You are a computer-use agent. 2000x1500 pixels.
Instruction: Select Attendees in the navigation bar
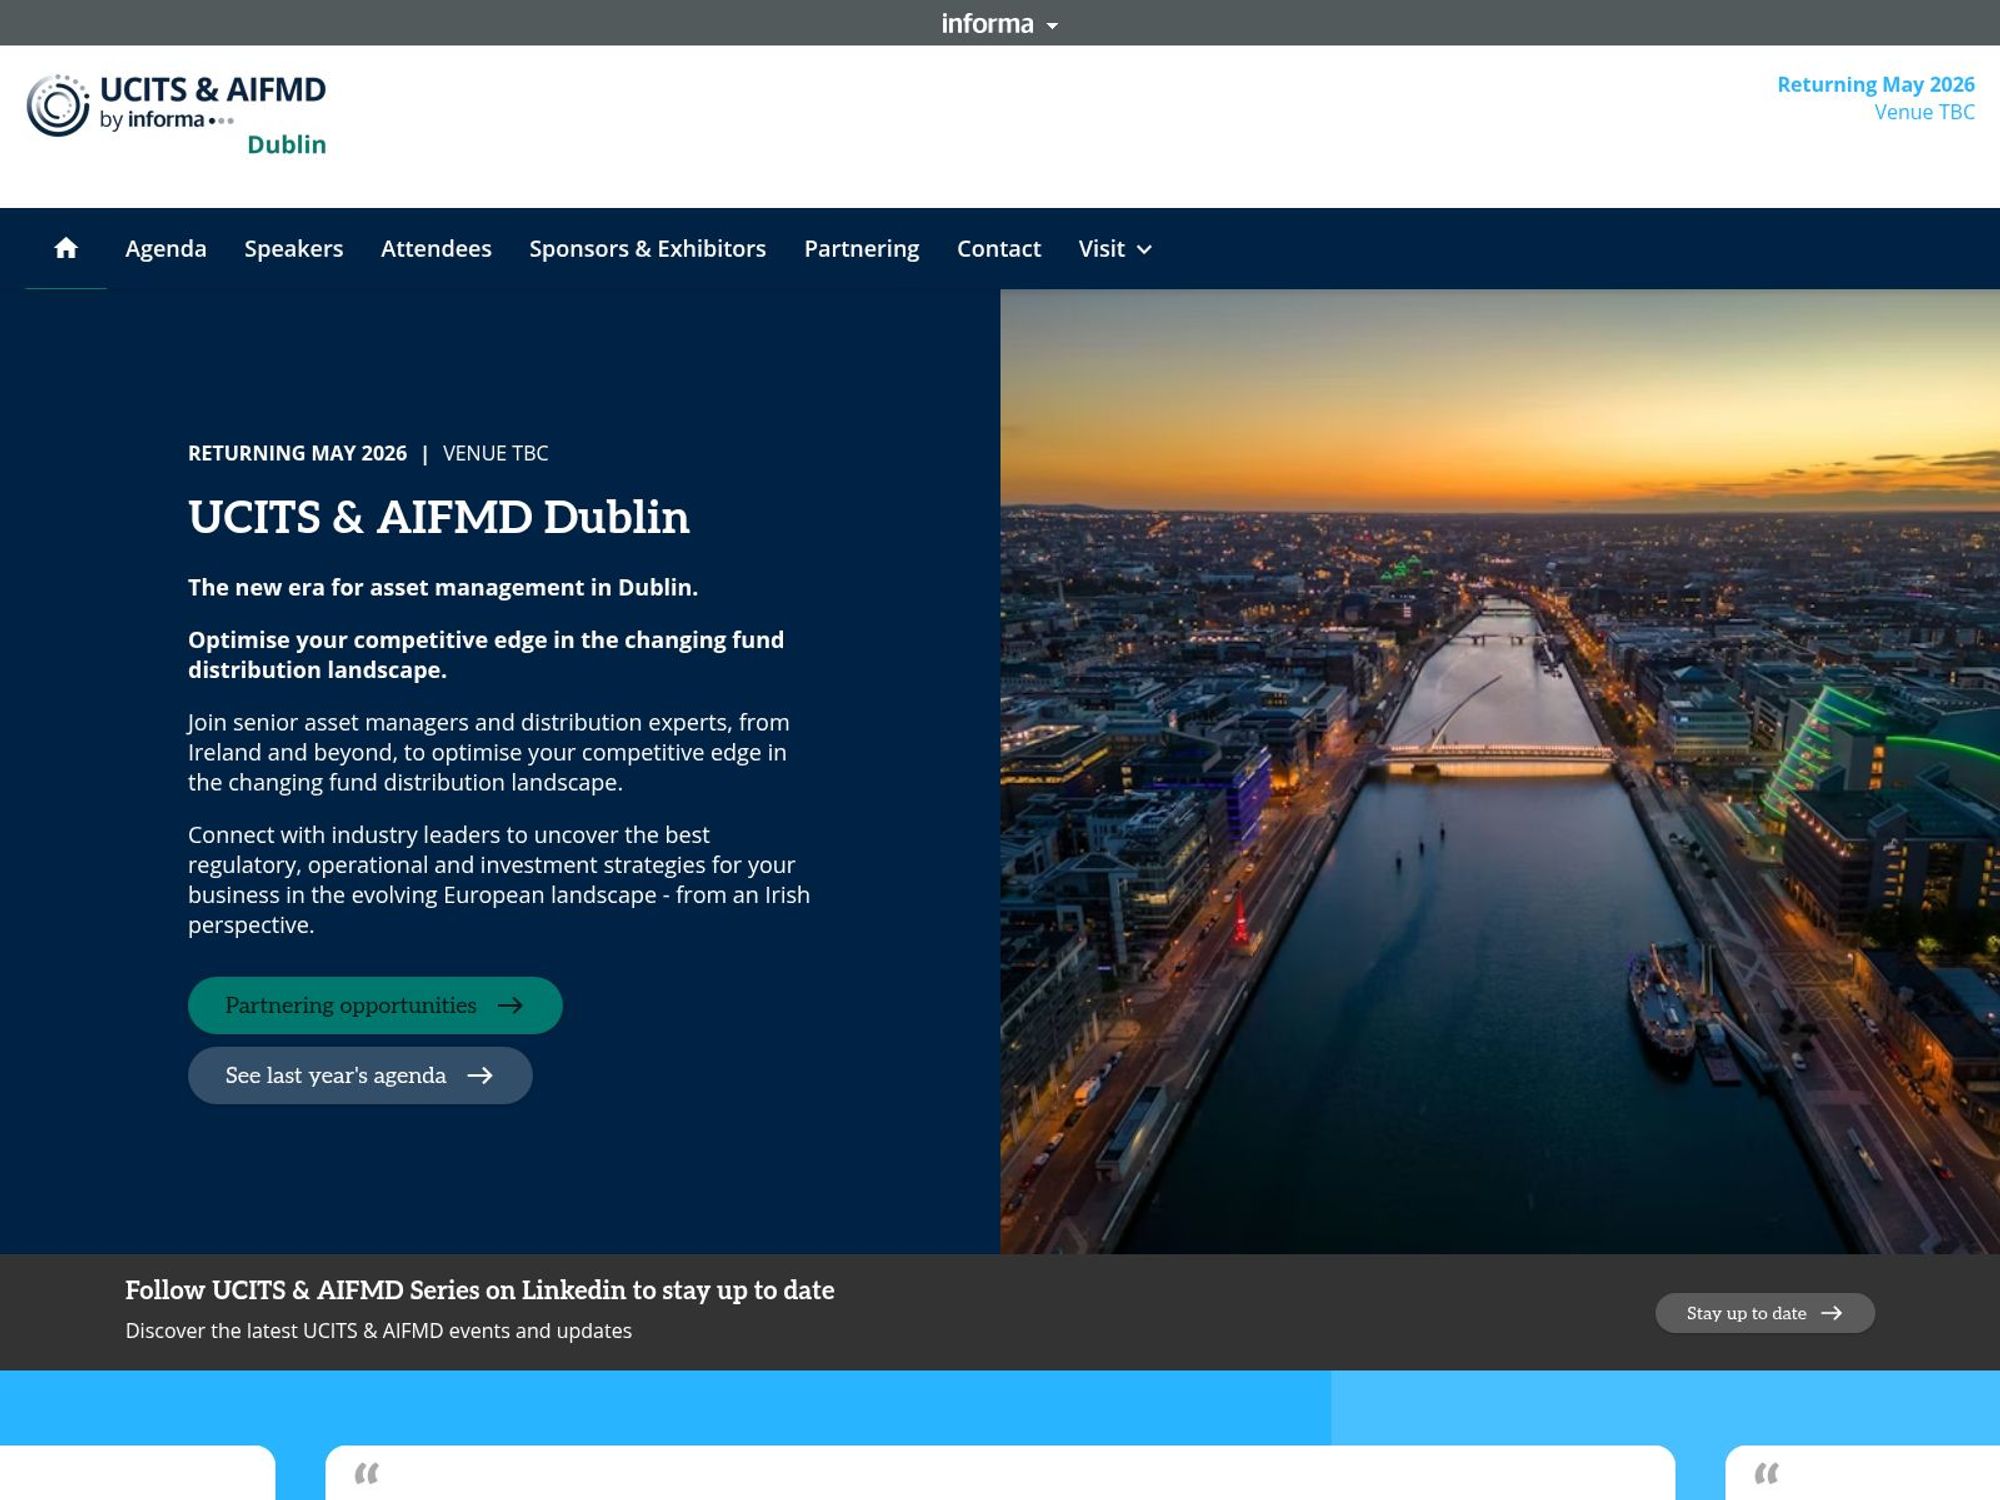click(x=436, y=249)
